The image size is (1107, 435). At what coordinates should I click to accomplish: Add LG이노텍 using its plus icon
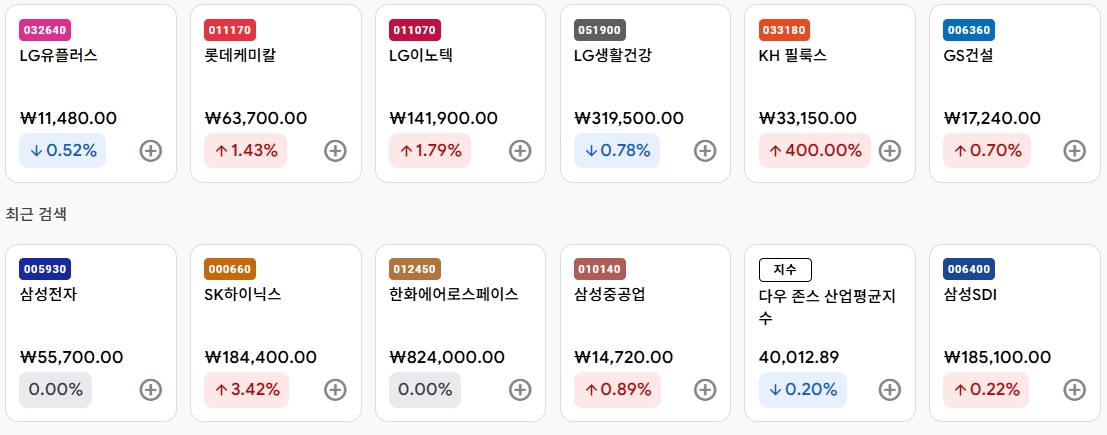click(x=520, y=150)
